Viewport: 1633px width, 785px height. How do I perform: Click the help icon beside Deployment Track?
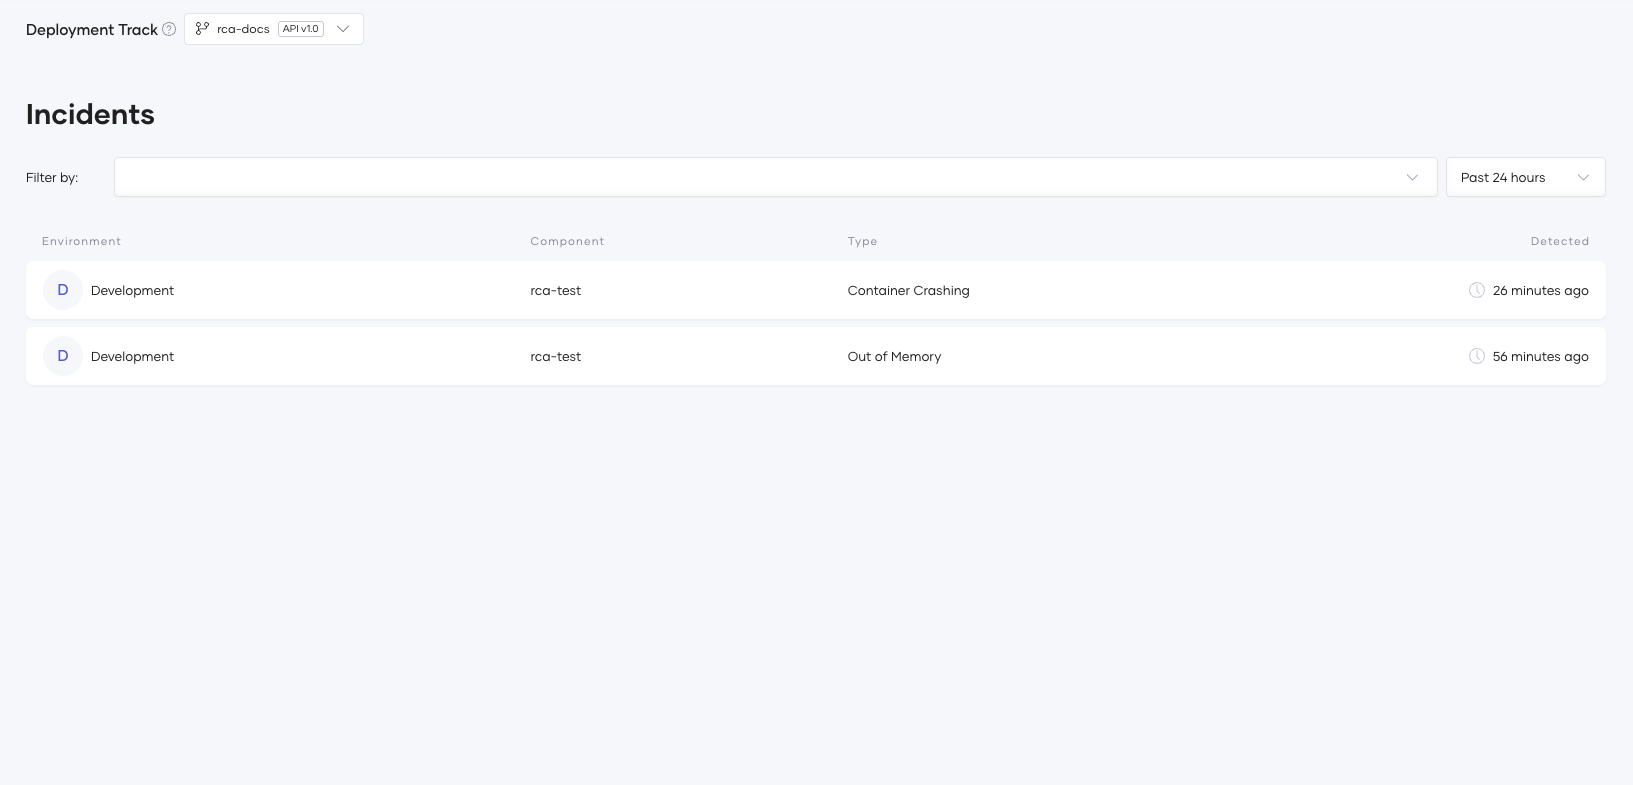click(169, 29)
